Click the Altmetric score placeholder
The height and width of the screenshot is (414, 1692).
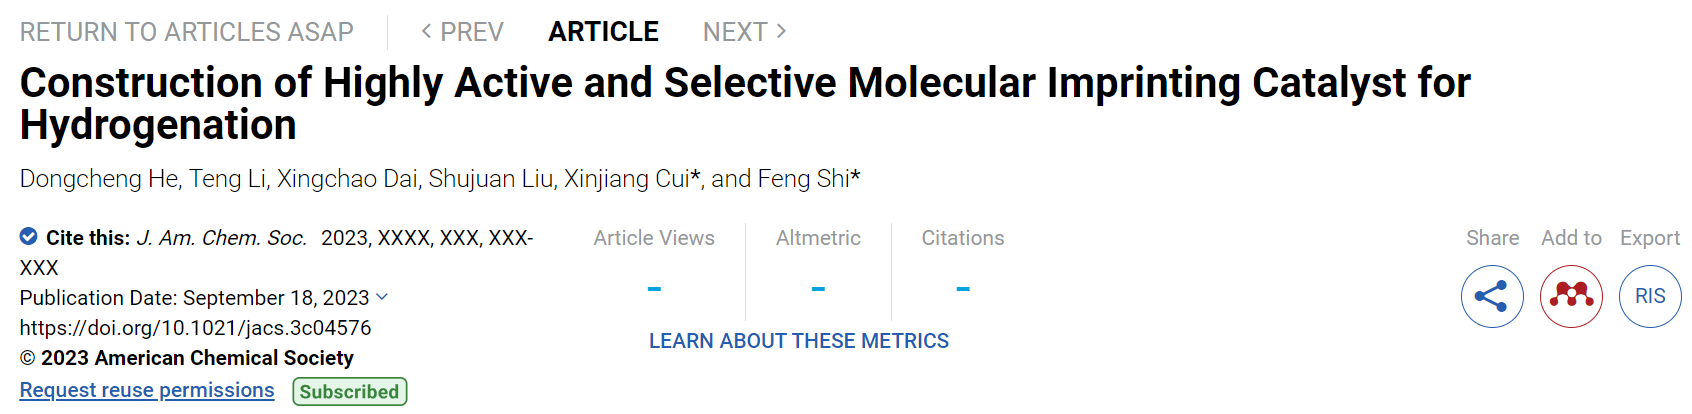[x=818, y=289]
